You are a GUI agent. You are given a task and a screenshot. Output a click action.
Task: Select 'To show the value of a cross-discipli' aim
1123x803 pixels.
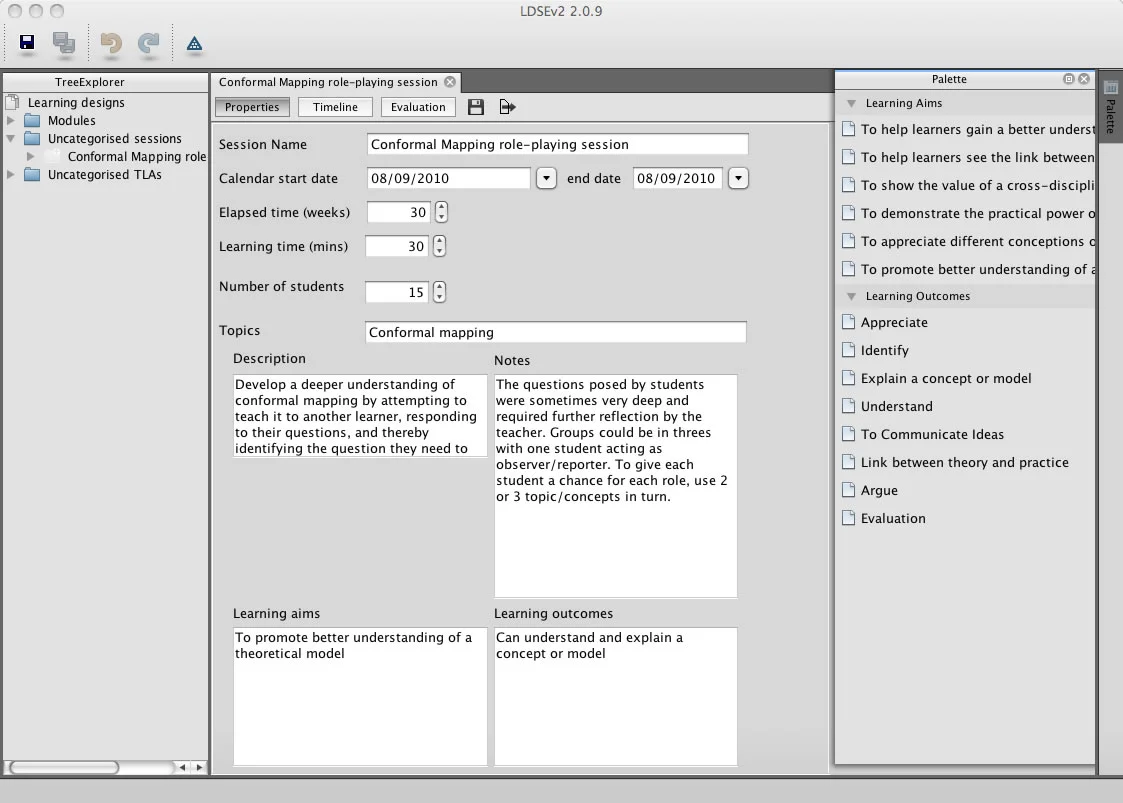pyautogui.click(x=968, y=185)
